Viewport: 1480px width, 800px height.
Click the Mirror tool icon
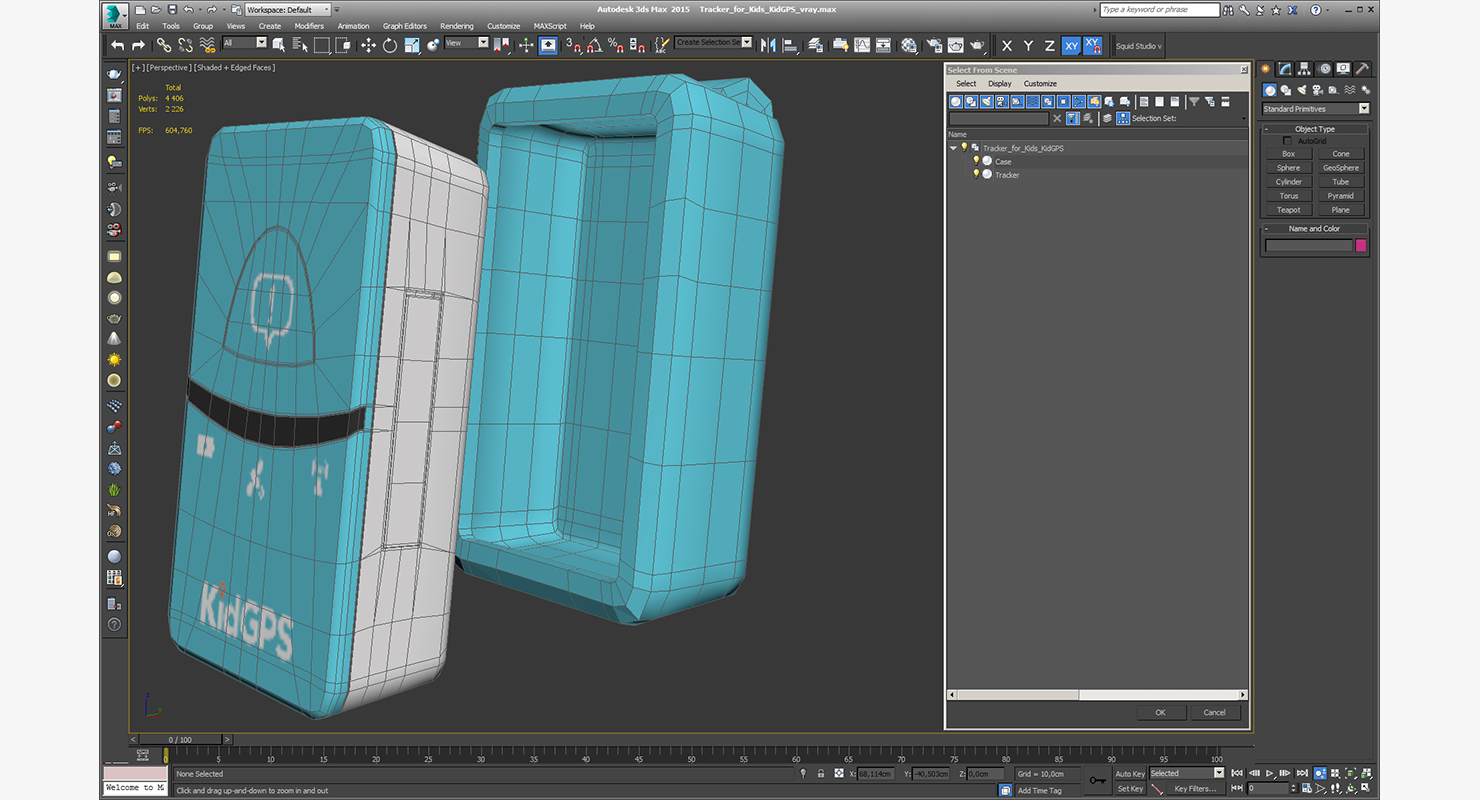click(x=768, y=45)
